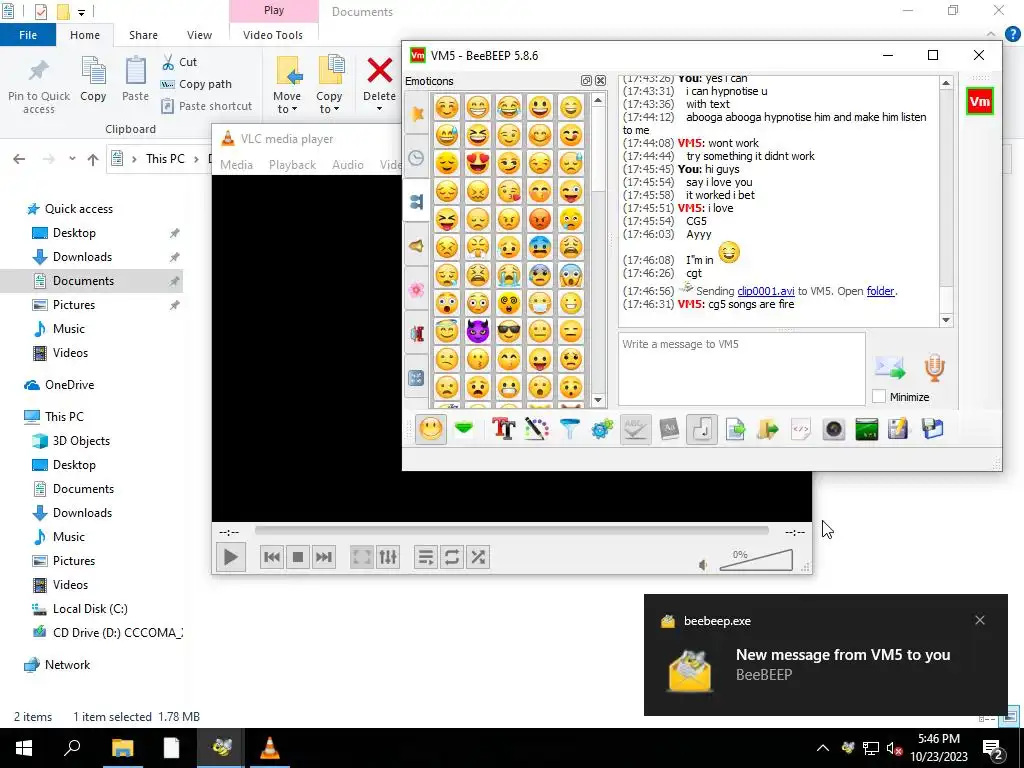
Task: Toggle VLC fullscreen button
Action: [362, 557]
